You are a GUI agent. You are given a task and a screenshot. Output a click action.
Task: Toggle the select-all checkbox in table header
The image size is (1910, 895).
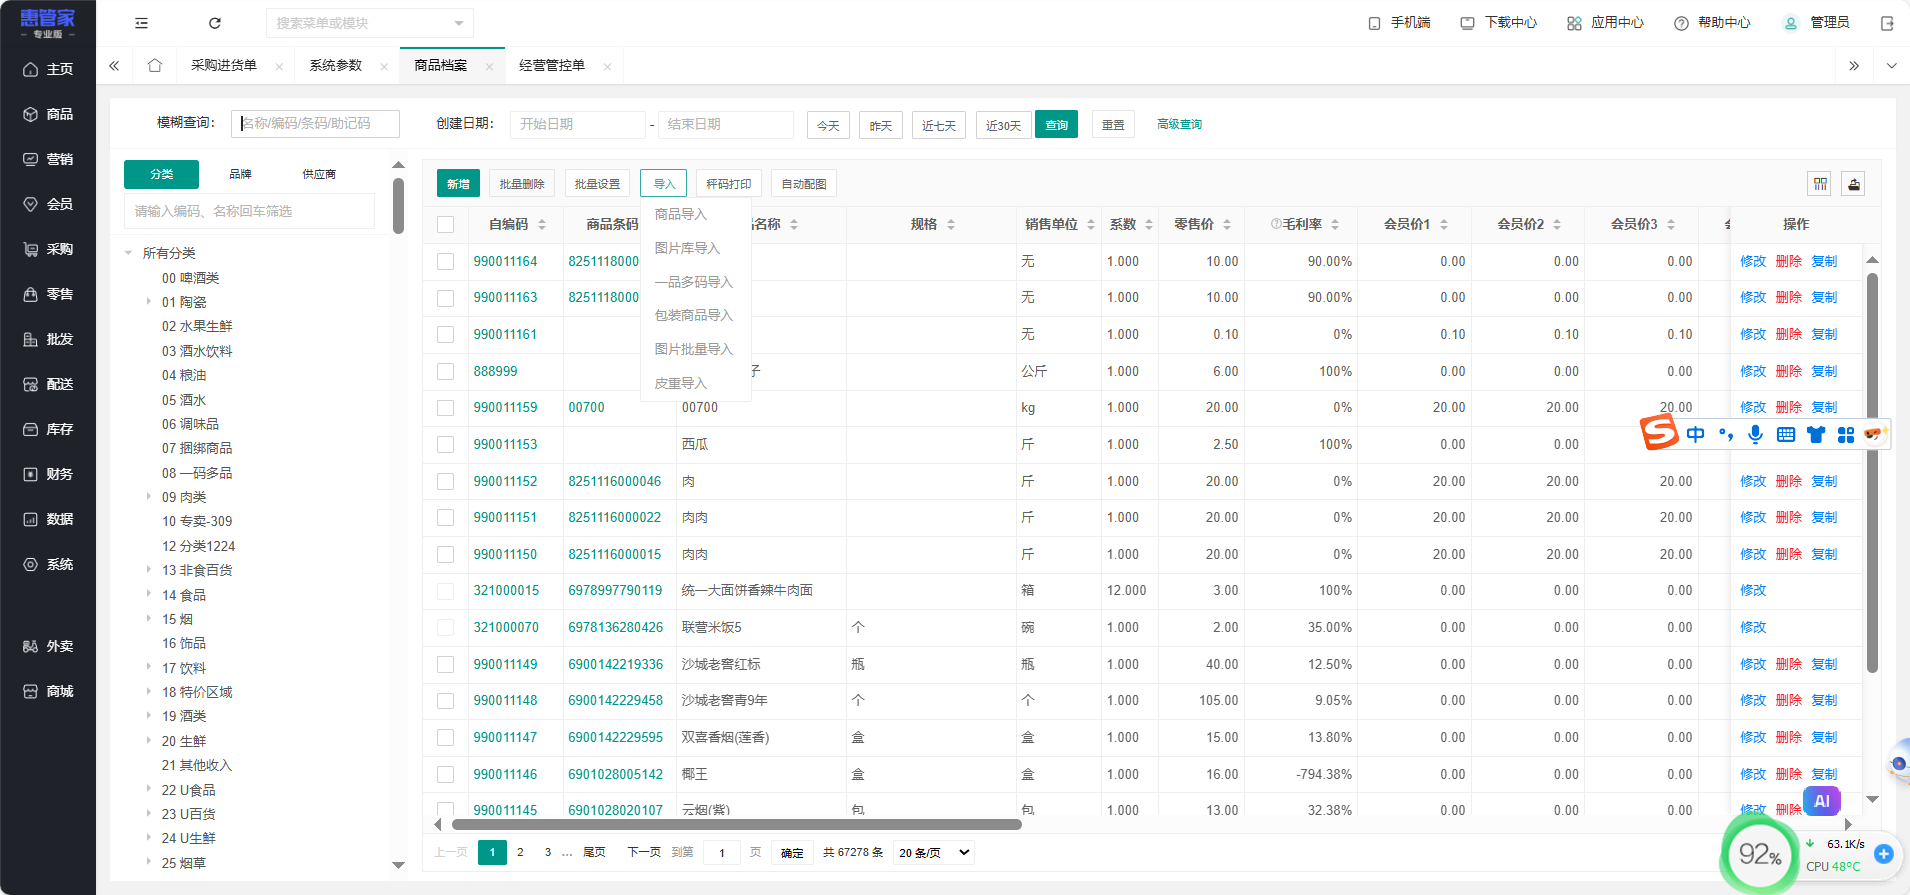click(446, 225)
